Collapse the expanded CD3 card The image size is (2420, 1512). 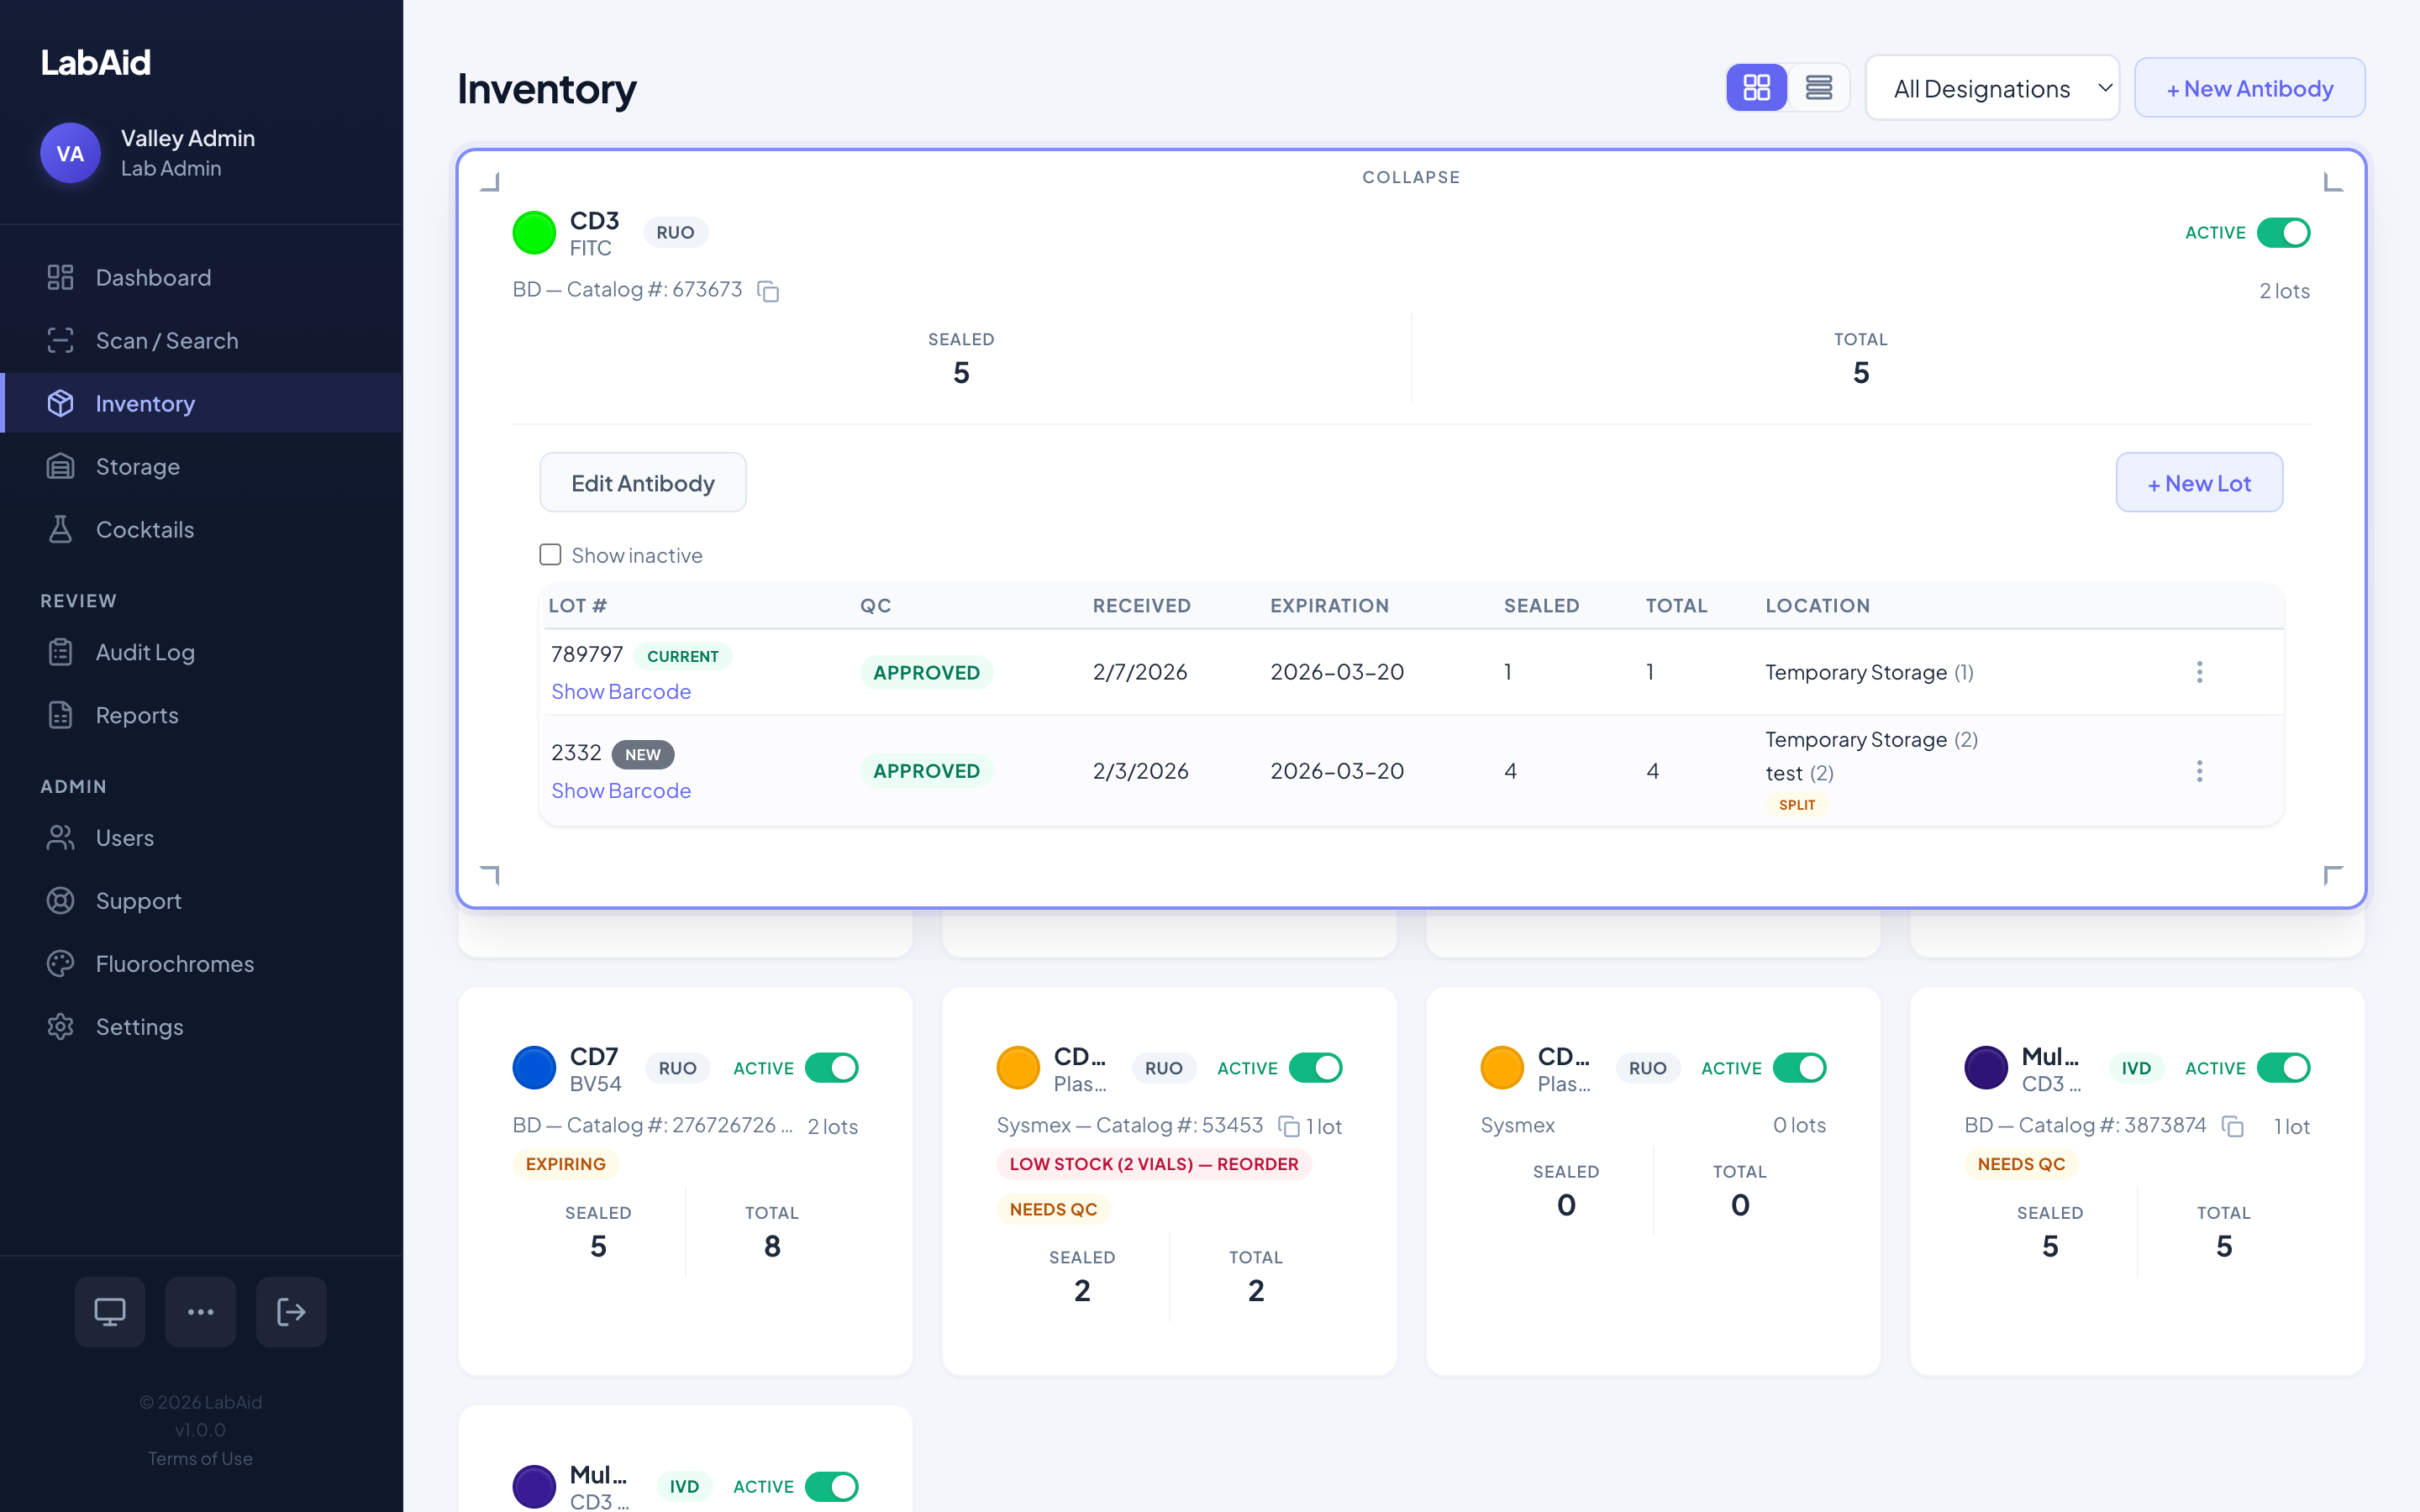point(1410,177)
